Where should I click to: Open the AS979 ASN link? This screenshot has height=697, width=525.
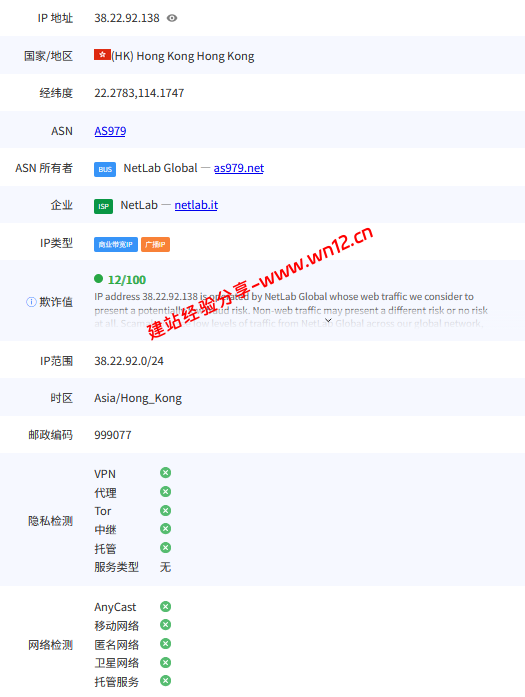pos(110,131)
